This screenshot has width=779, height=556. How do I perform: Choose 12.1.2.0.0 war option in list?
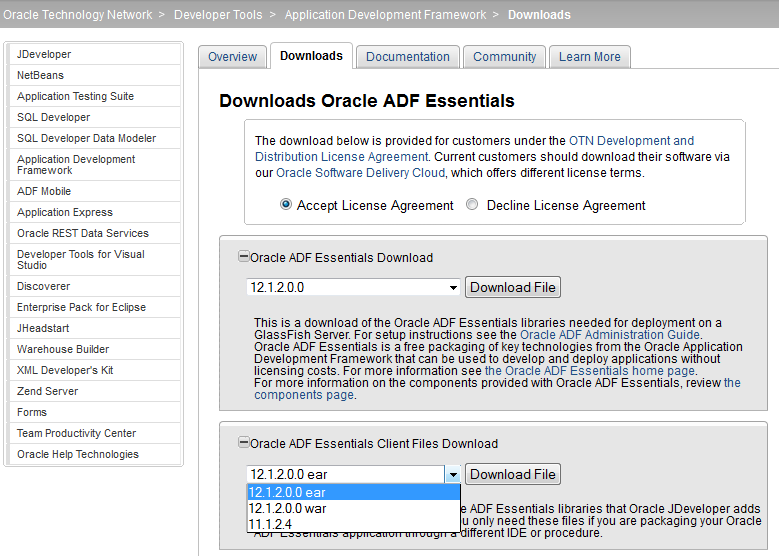click(353, 508)
